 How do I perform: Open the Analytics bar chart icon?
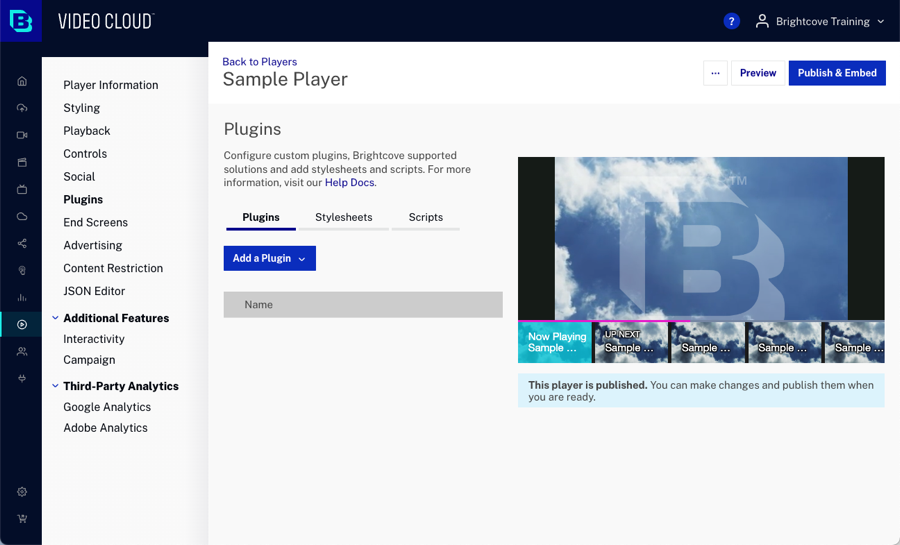click(x=22, y=297)
